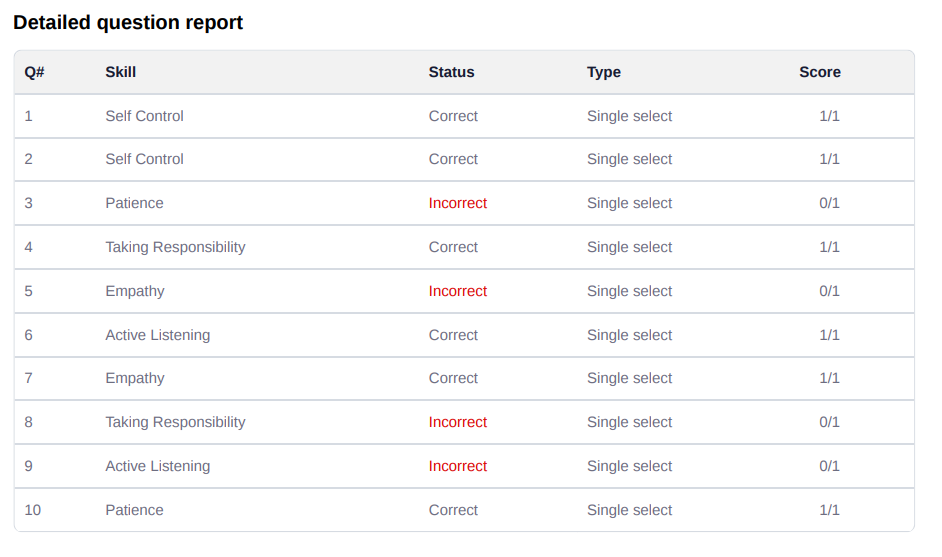Viewport: 942px width, 557px height.
Task: Click the Incorrect status on question 8
Action: (x=457, y=422)
